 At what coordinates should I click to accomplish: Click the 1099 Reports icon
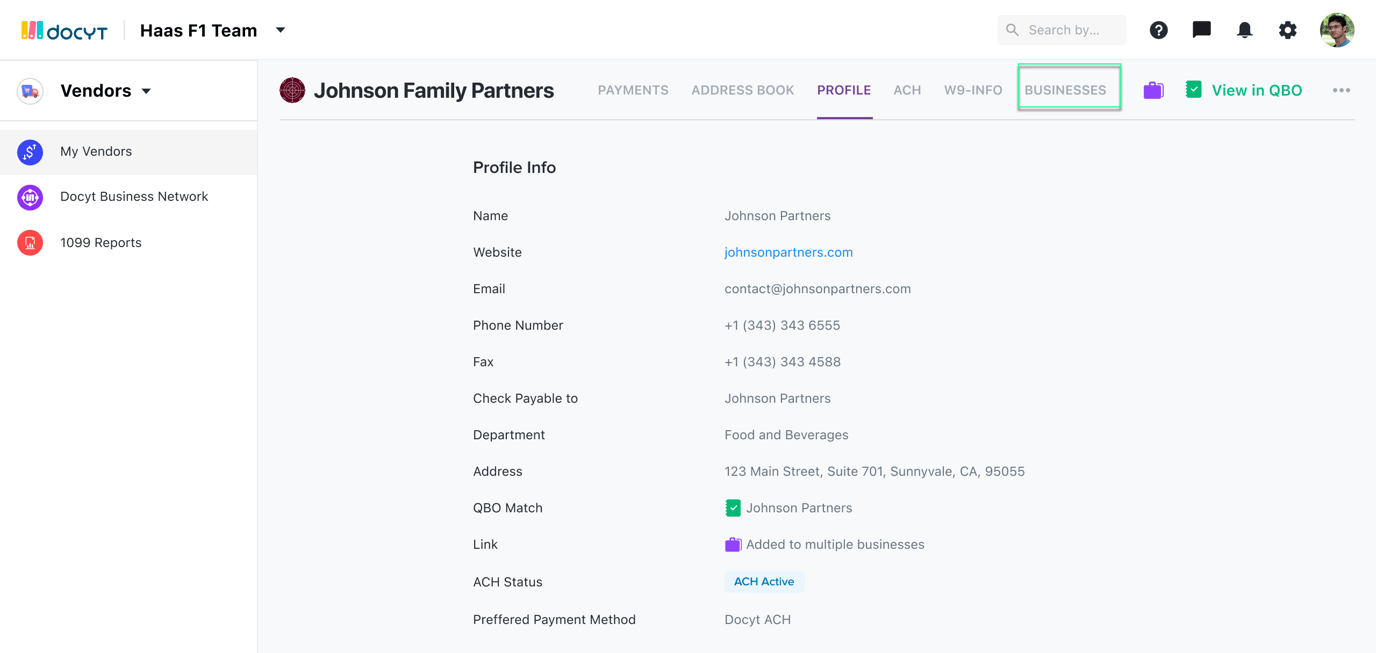(30, 243)
